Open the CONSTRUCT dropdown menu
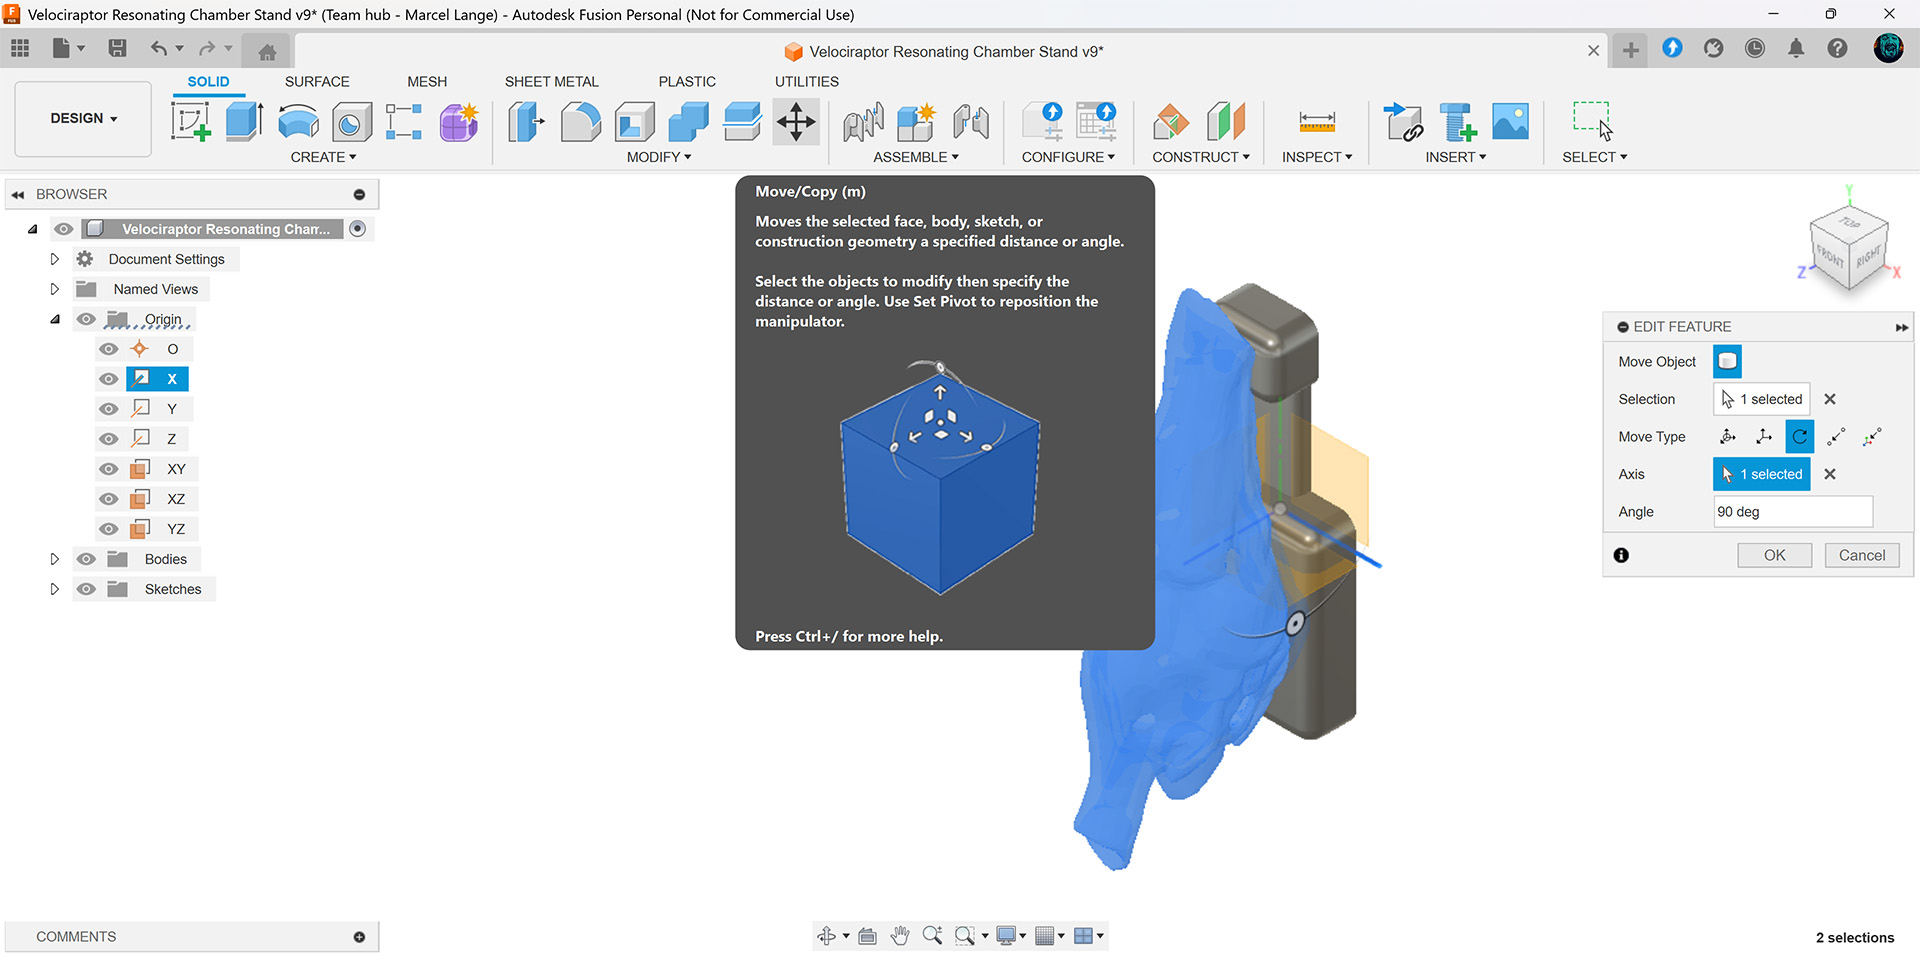 coord(1201,157)
